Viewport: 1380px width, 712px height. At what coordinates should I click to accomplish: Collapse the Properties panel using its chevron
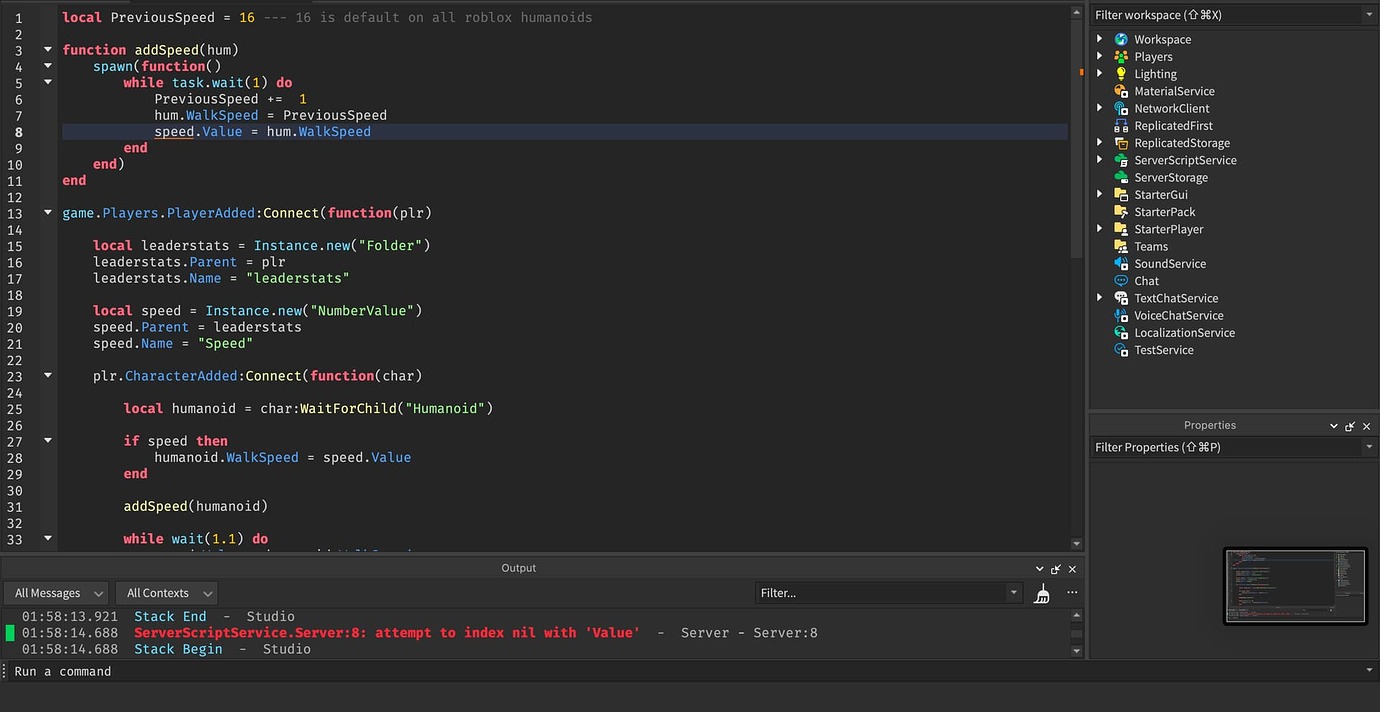(1333, 426)
